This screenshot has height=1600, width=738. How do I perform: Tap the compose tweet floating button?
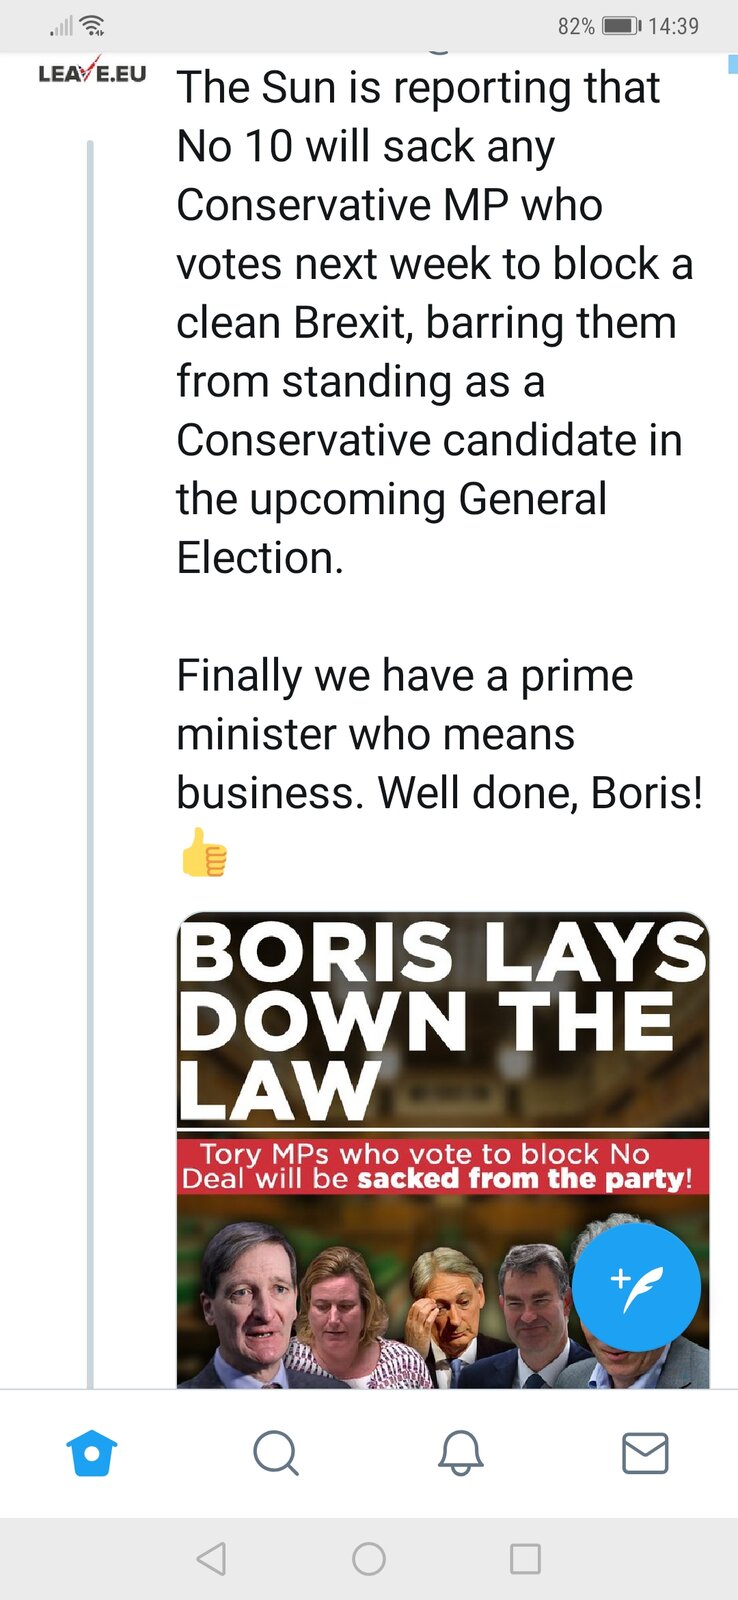tap(636, 1287)
